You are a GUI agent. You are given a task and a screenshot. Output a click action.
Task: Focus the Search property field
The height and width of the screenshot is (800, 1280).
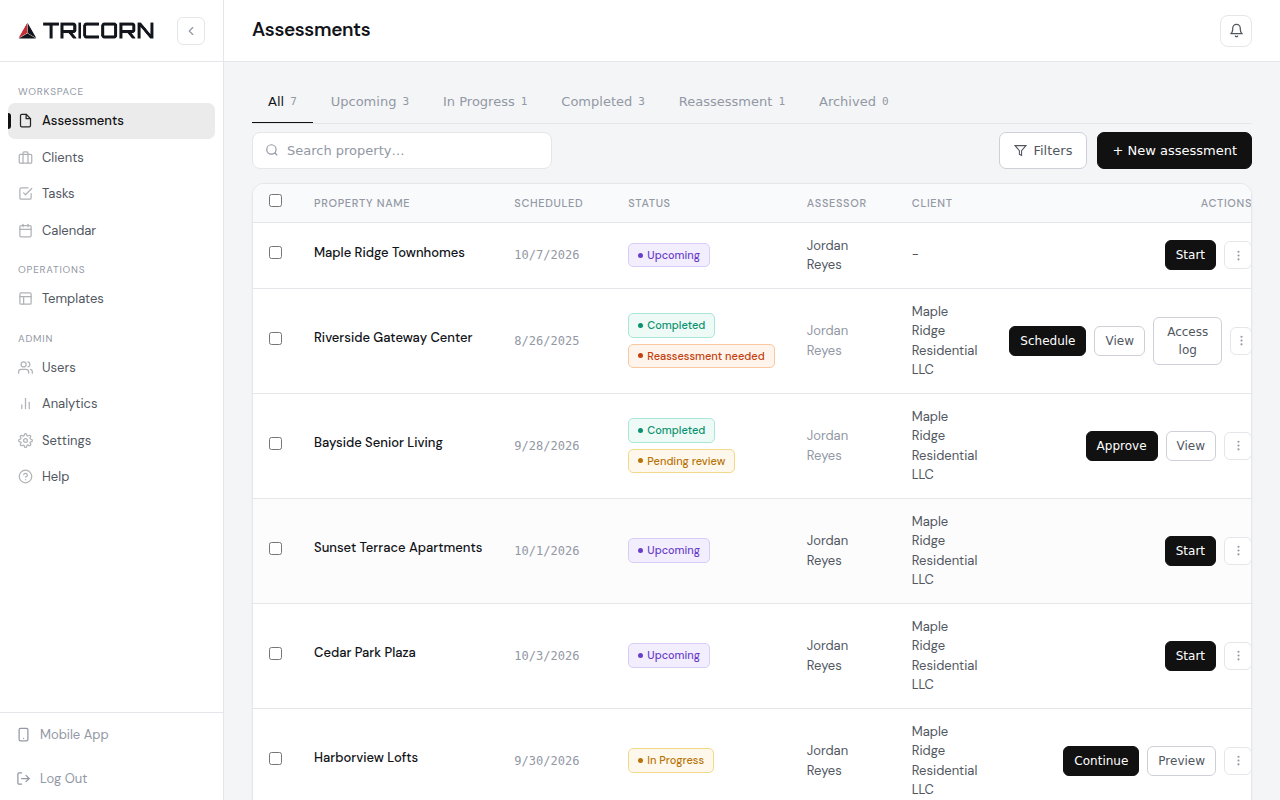[x=402, y=151]
